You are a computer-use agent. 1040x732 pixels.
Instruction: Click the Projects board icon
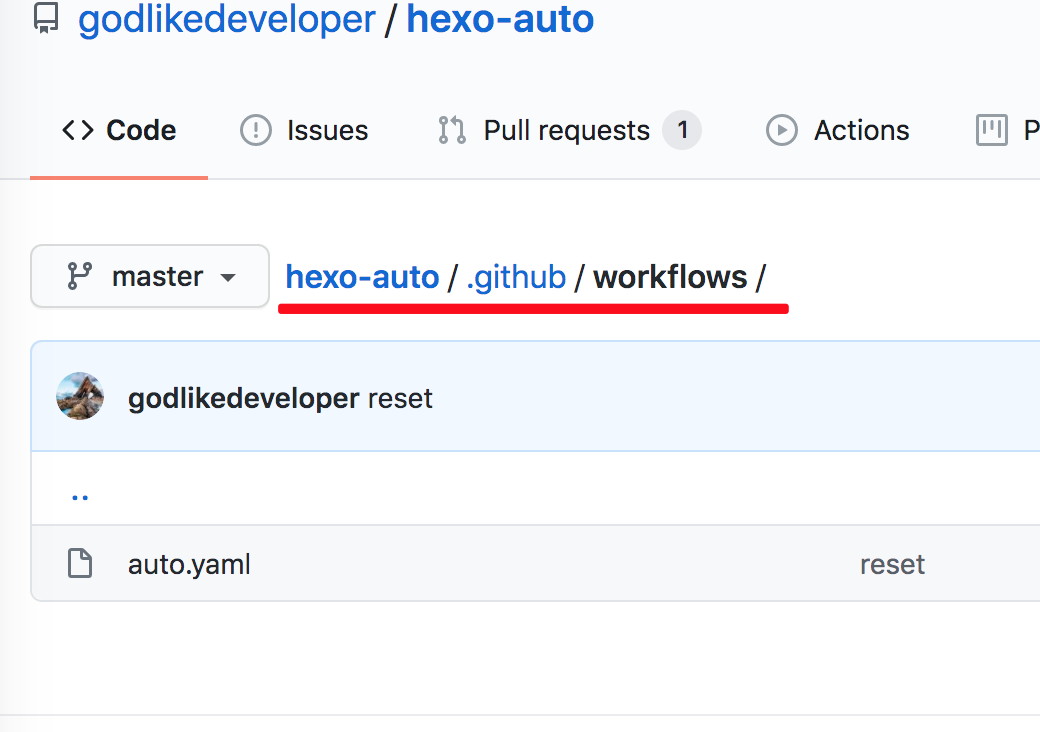(991, 130)
